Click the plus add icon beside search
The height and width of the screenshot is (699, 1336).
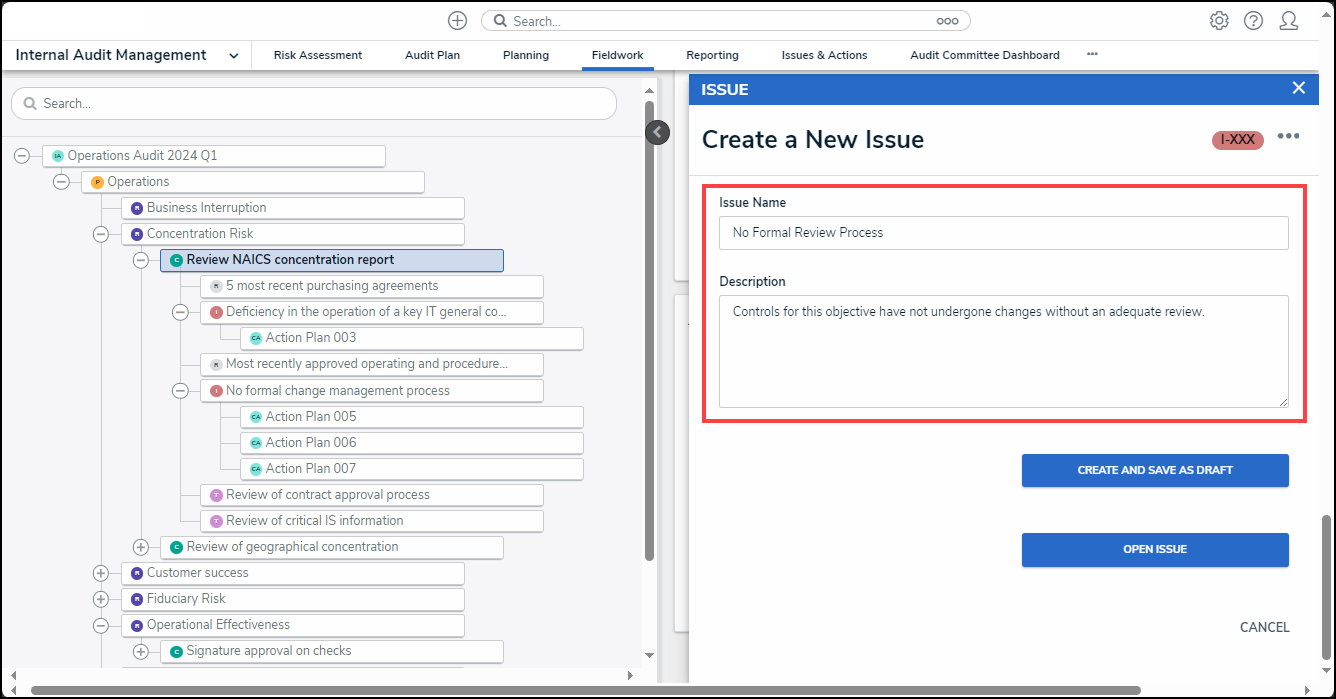coord(457,21)
